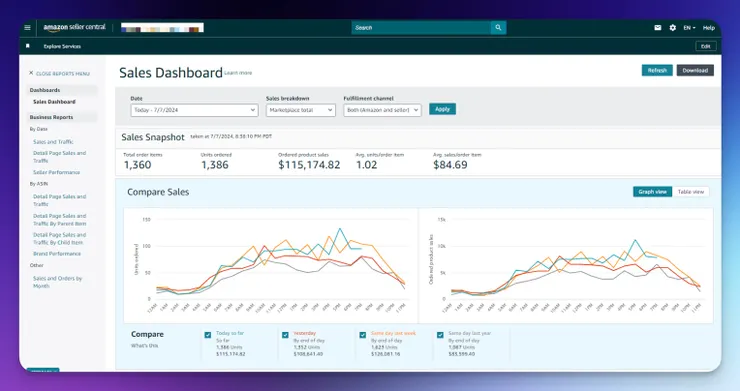The height and width of the screenshot is (391, 740).
Task: Switch to Graph view
Action: 652,192
